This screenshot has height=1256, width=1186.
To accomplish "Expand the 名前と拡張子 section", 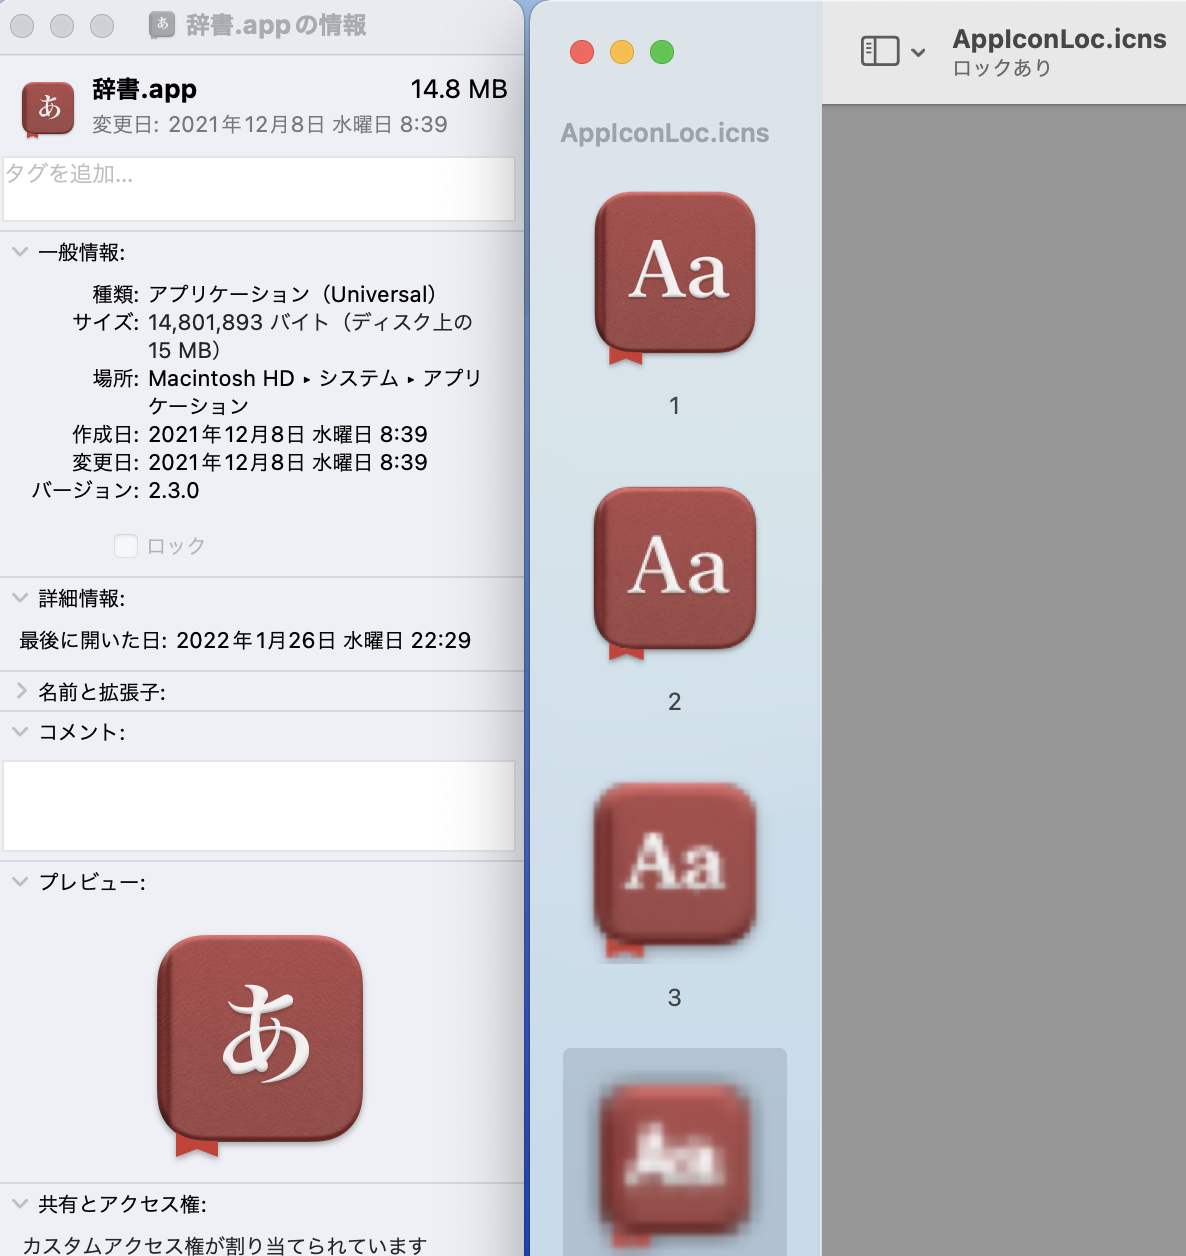I will (x=20, y=691).
